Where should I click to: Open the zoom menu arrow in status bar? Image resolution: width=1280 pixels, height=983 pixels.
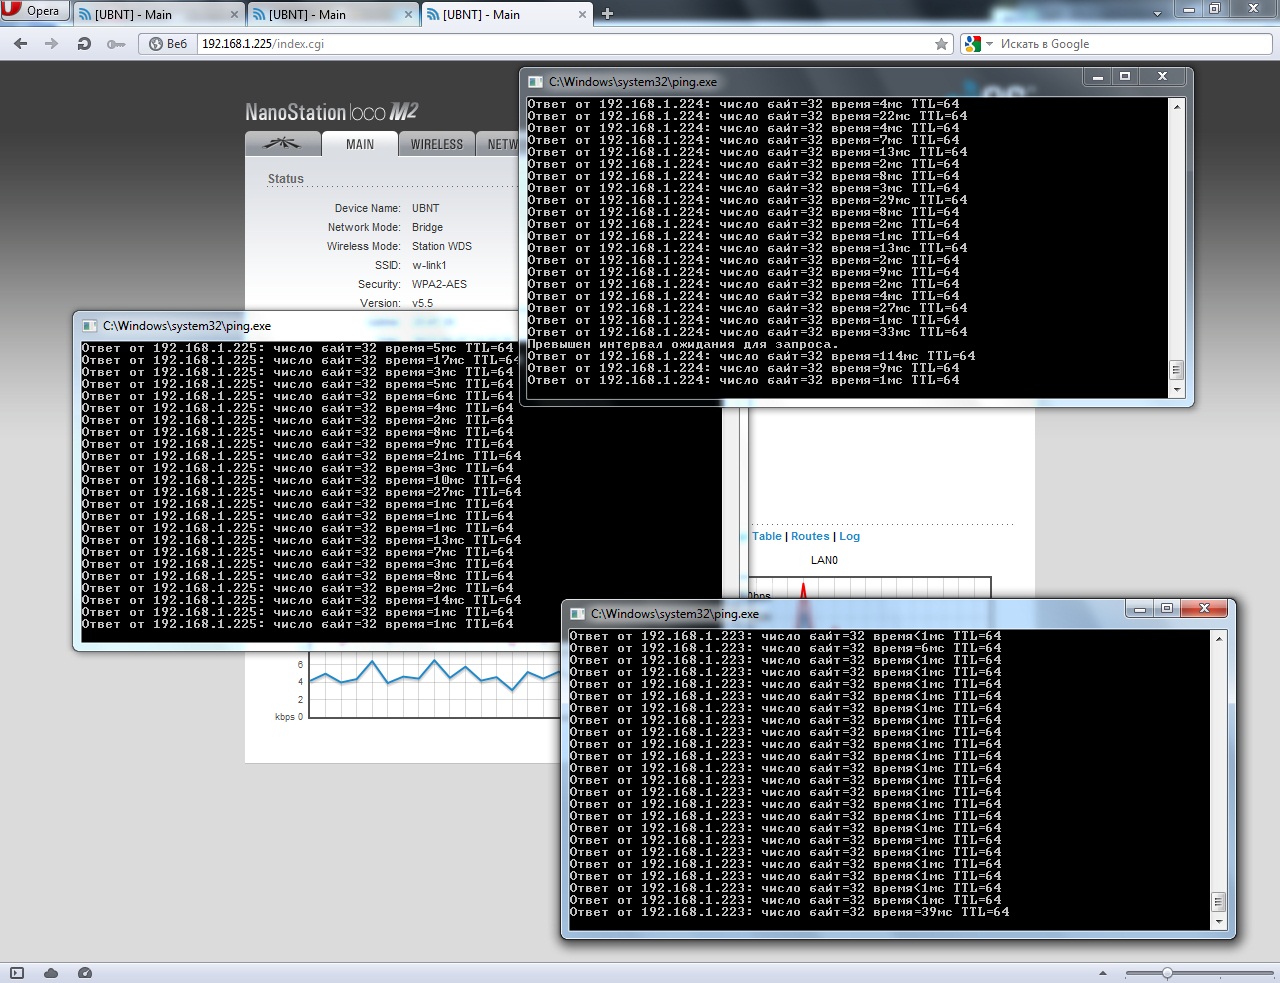pos(1103,973)
